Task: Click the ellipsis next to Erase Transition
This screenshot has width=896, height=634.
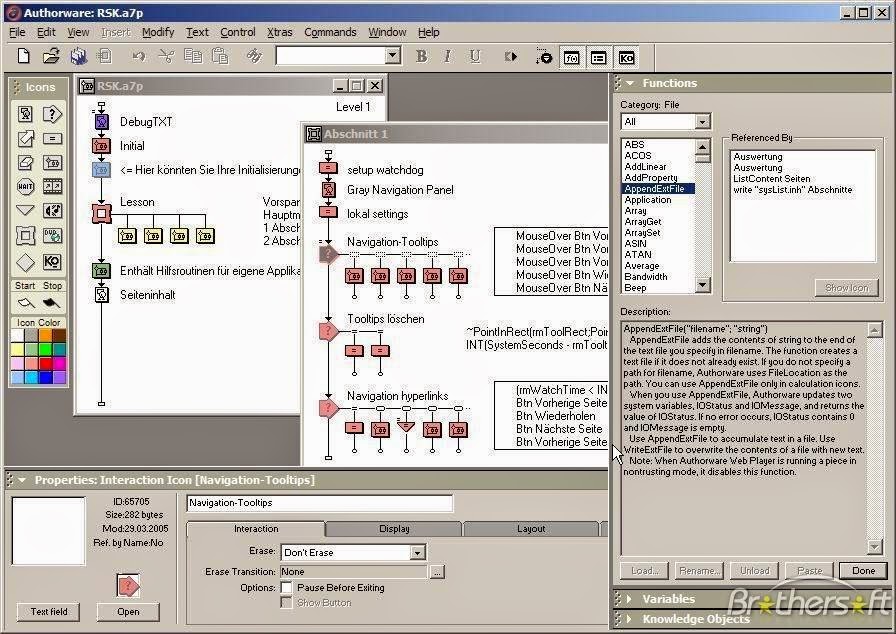Action: (437, 571)
